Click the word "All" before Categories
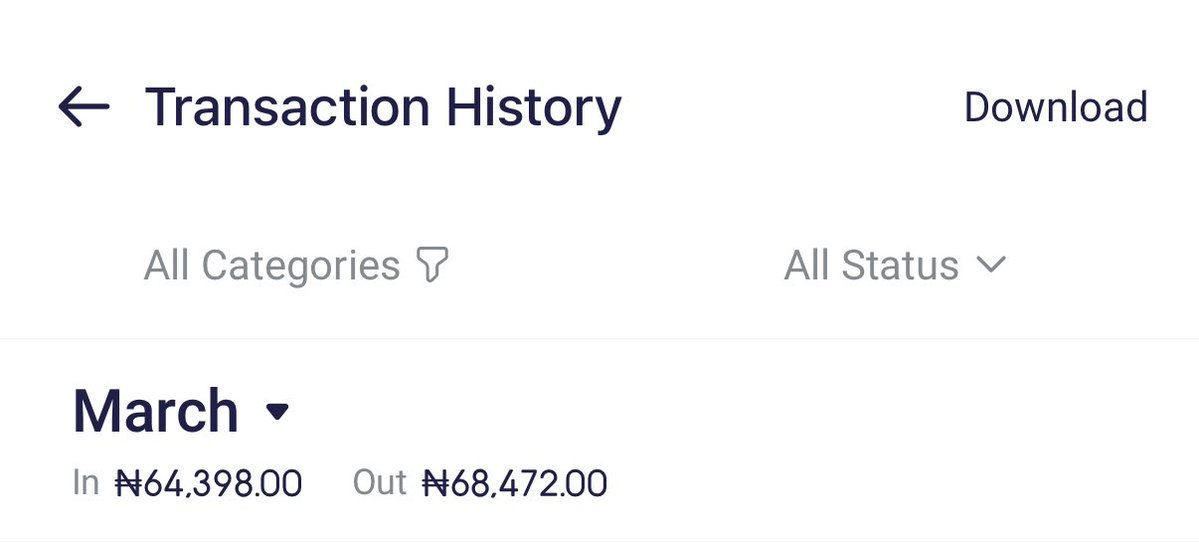This screenshot has height=543, width=1199. pos(167,266)
